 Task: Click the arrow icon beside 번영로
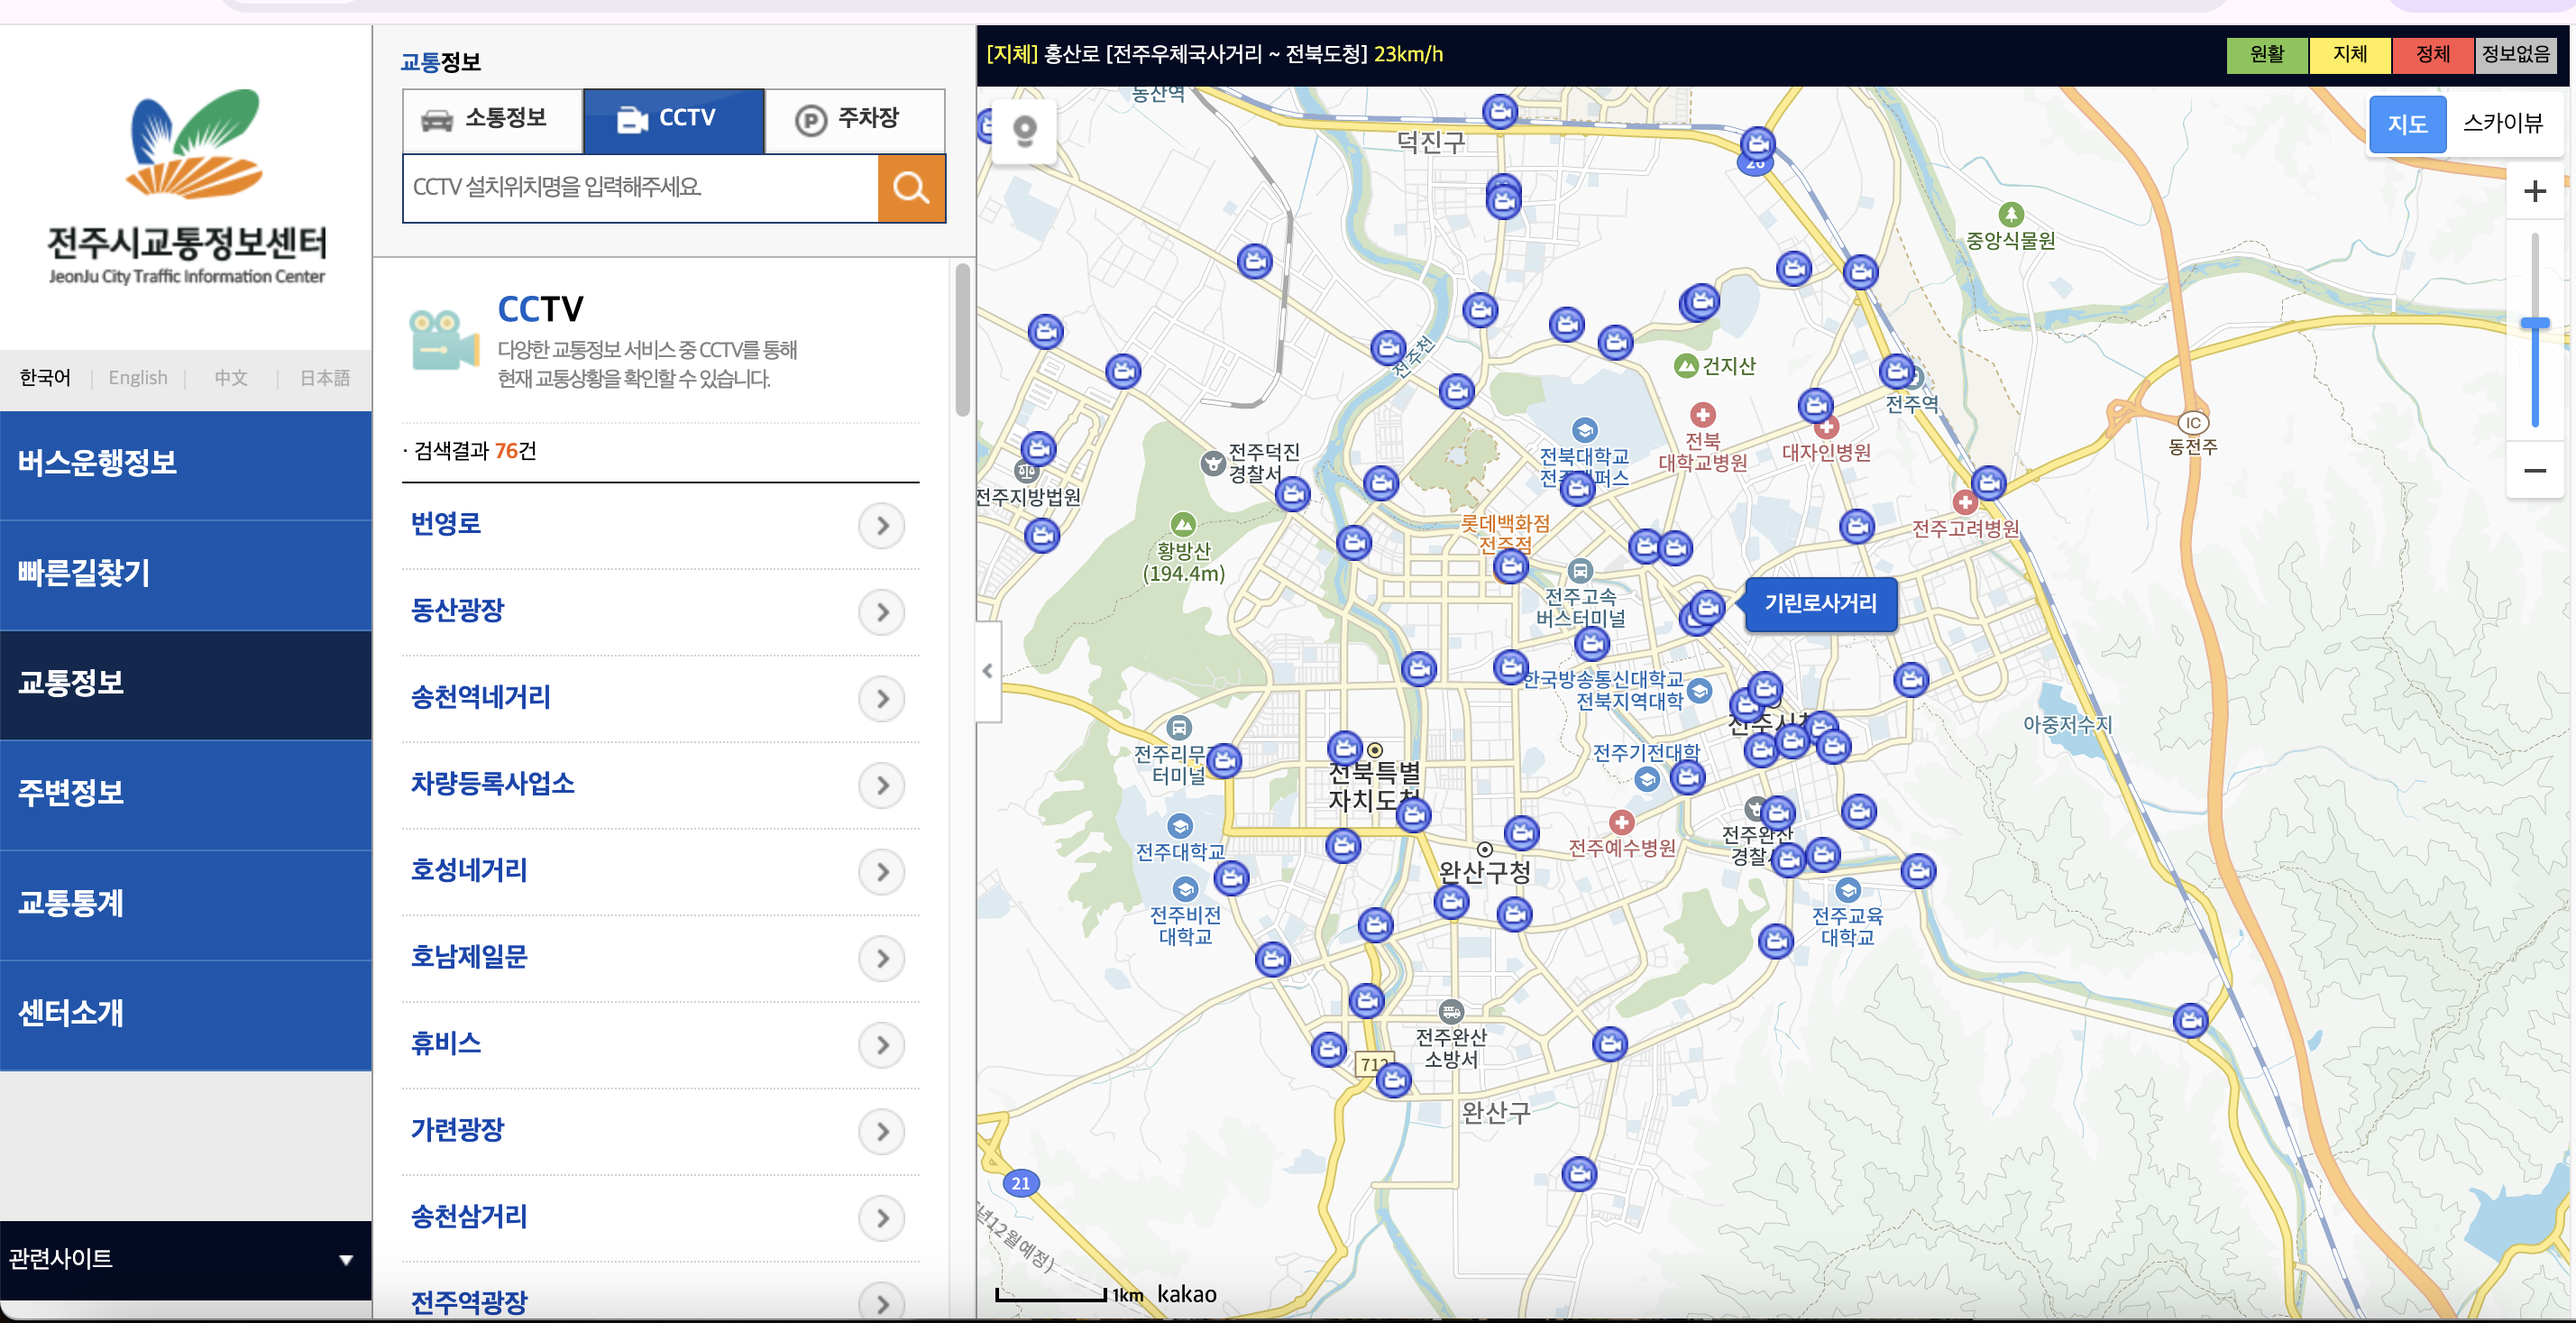pos(881,525)
